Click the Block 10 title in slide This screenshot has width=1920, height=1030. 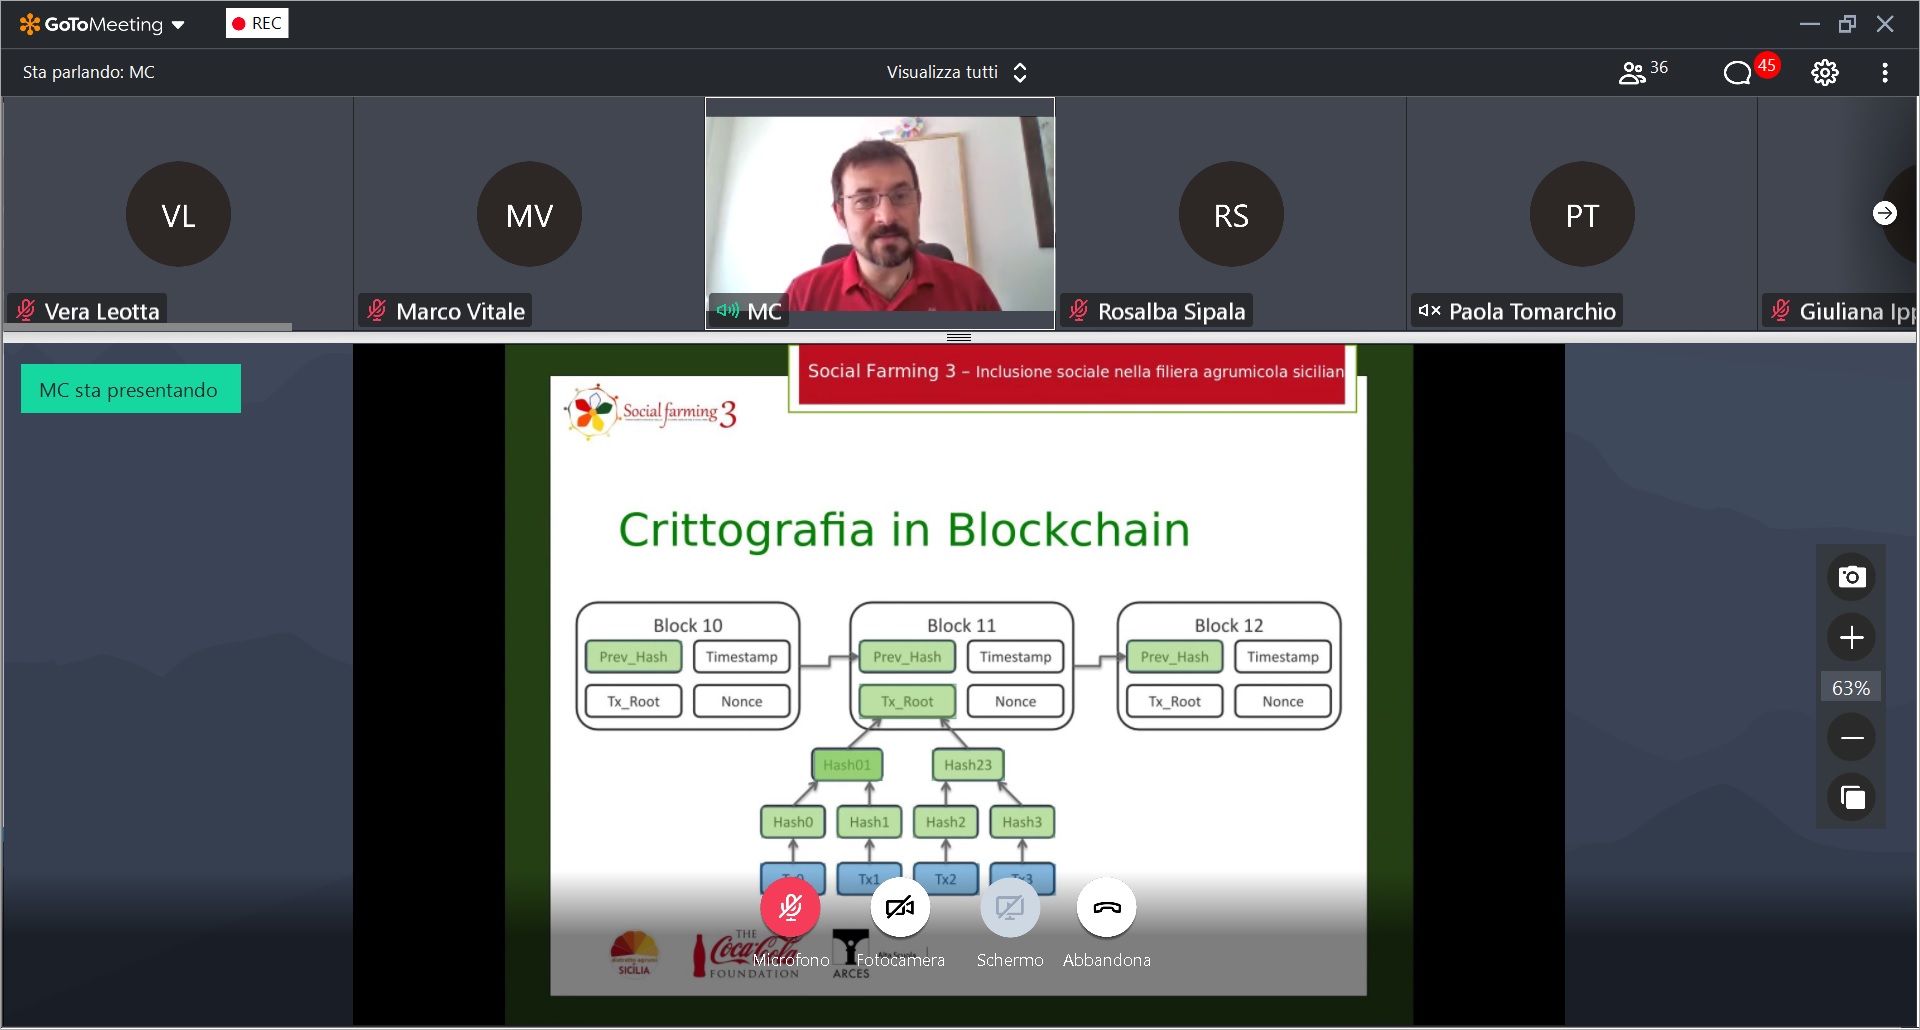(x=688, y=625)
